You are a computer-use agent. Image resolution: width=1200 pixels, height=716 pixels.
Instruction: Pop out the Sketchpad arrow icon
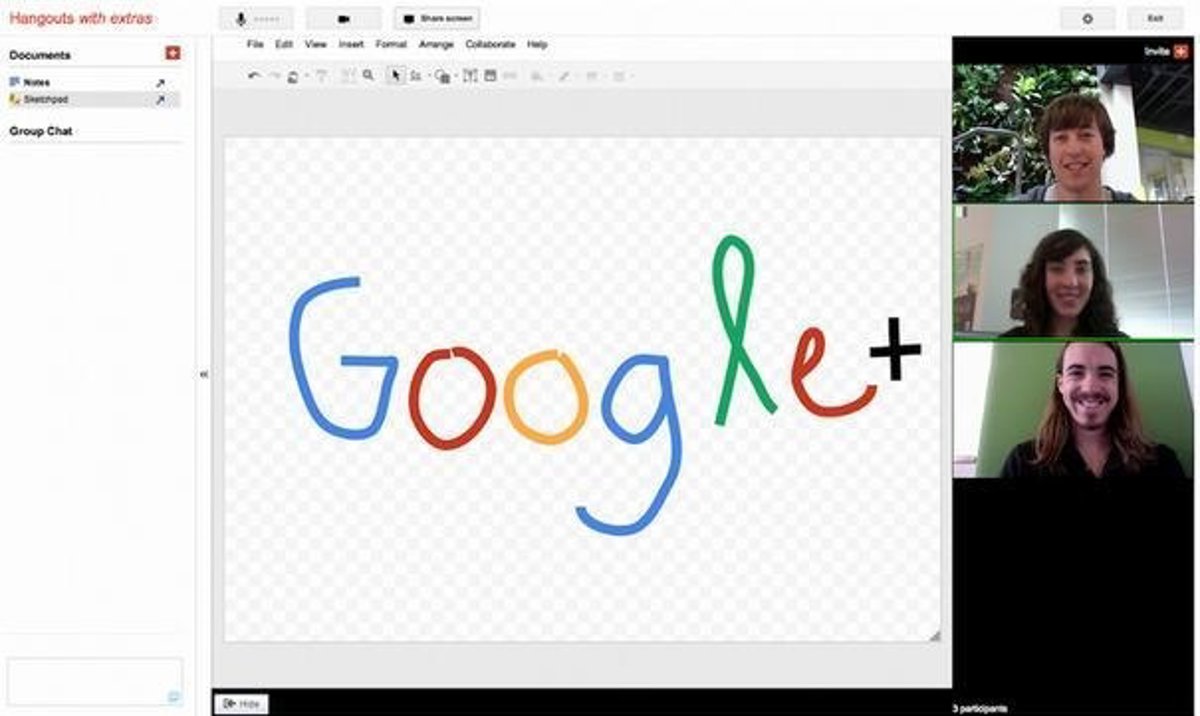(160, 100)
